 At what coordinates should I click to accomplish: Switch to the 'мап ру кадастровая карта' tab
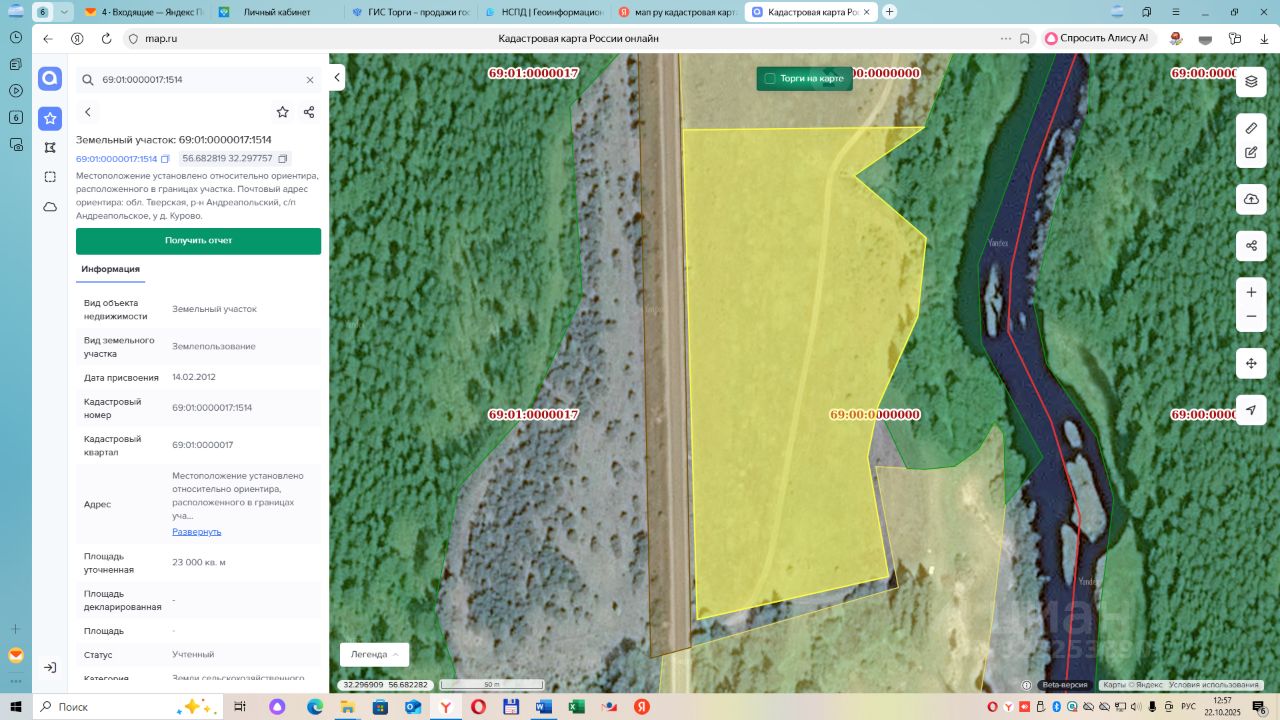click(x=676, y=12)
